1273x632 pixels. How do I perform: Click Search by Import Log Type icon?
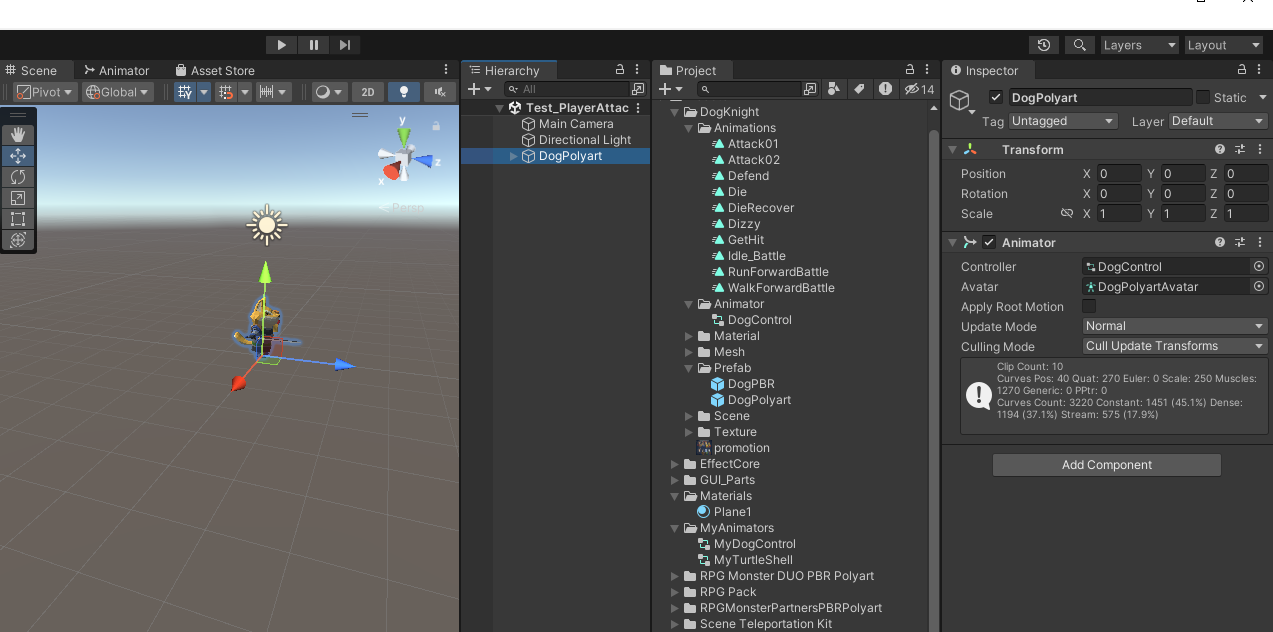coord(885,89)
